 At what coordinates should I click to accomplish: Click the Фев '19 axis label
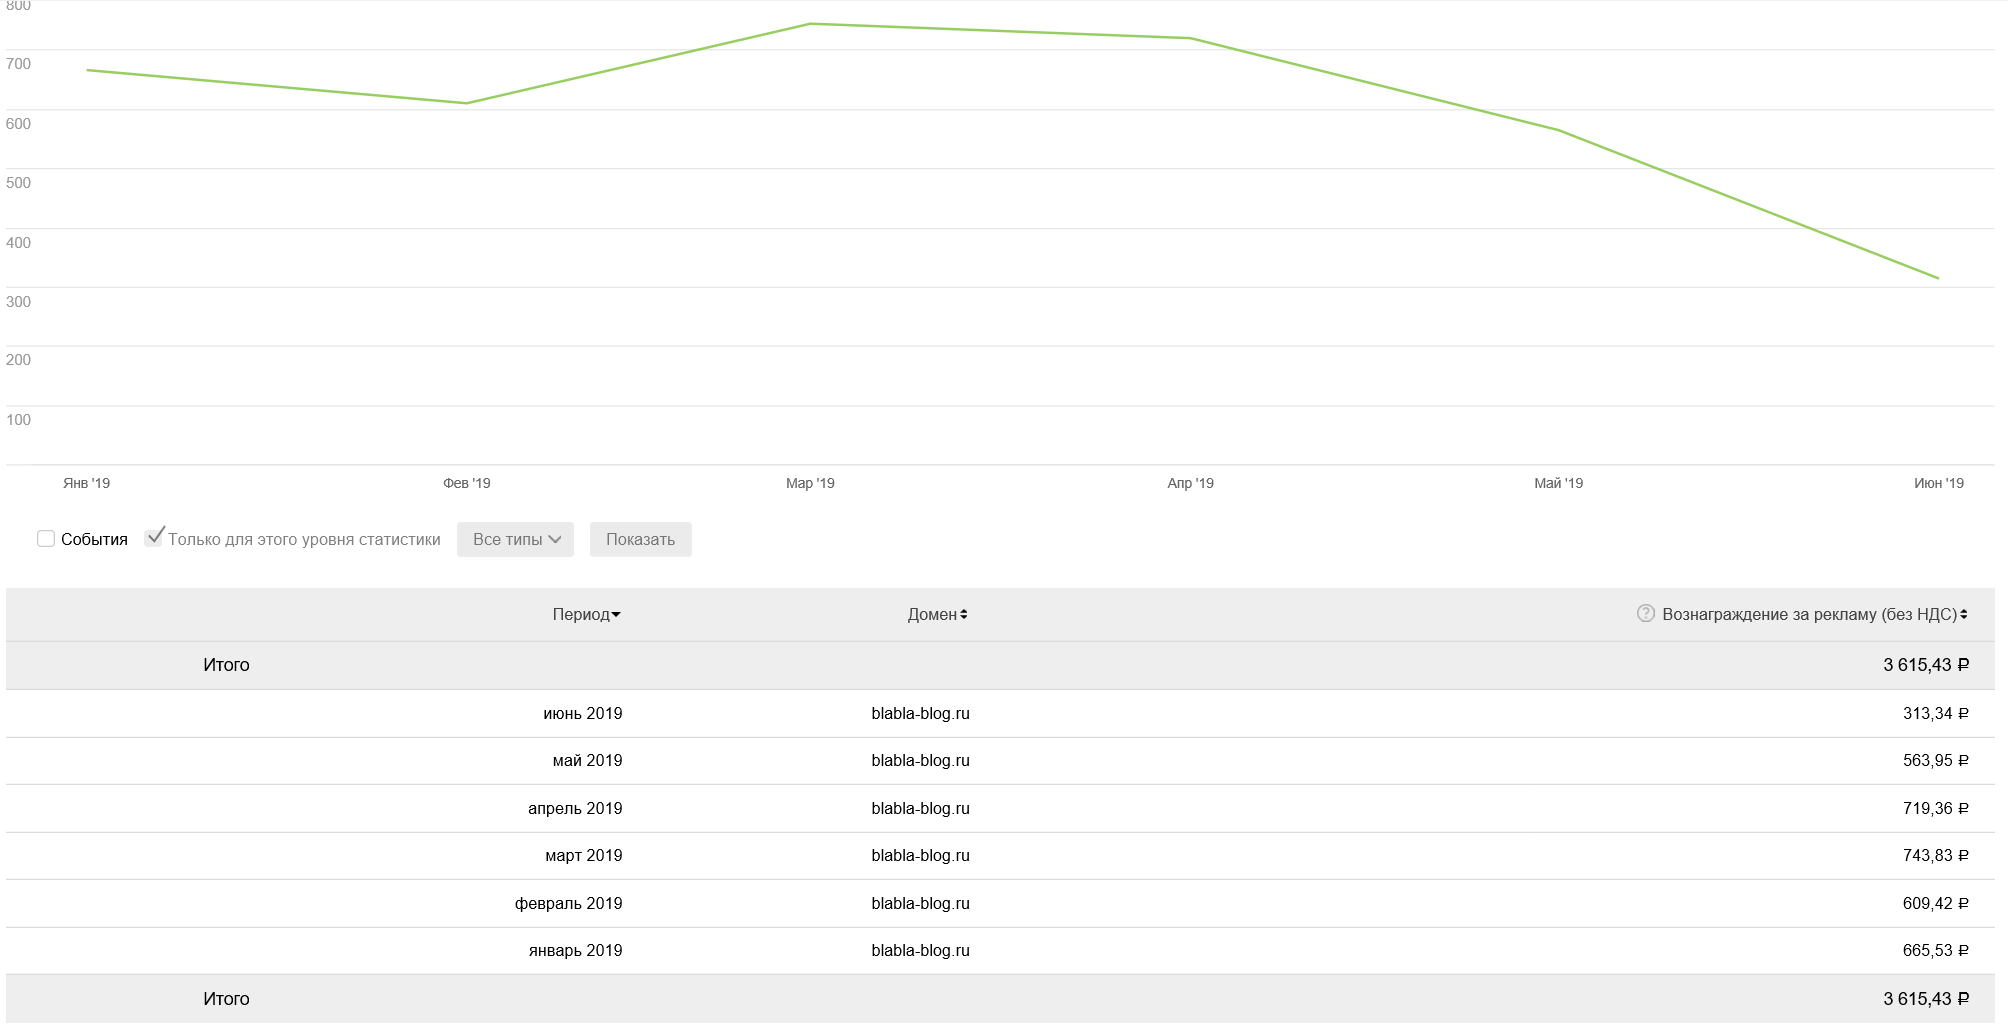pyautogui.click(x=467, y=483)
